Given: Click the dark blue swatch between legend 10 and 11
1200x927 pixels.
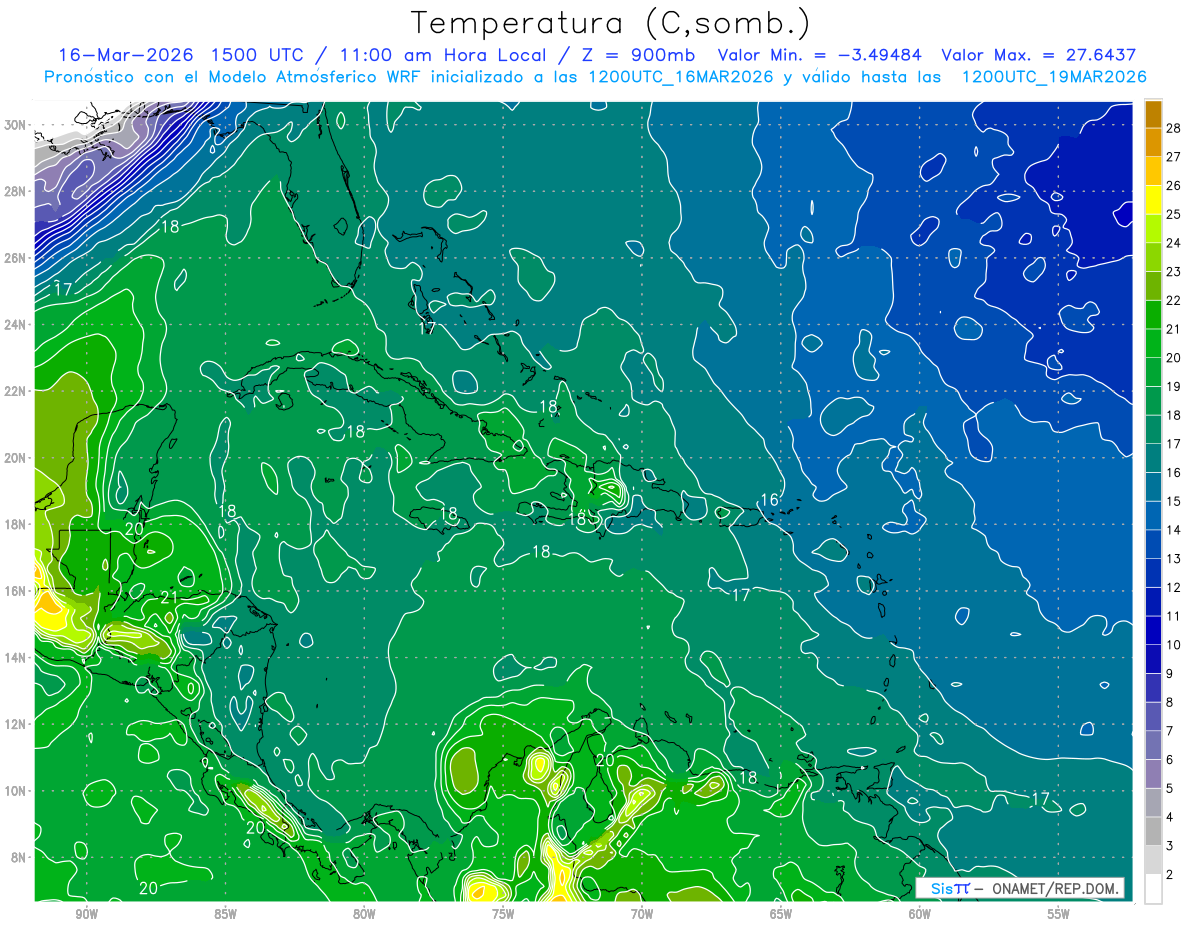Looking at the screenshot, I should 1153,631.
